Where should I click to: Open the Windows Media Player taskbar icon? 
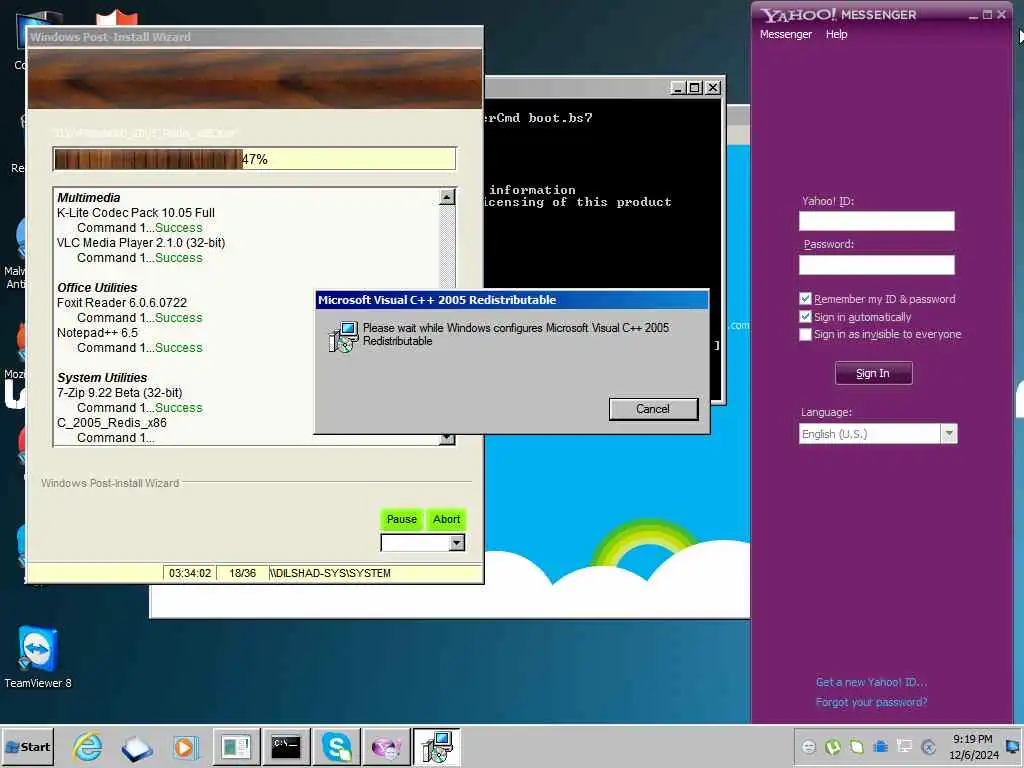tap(184, 746)
